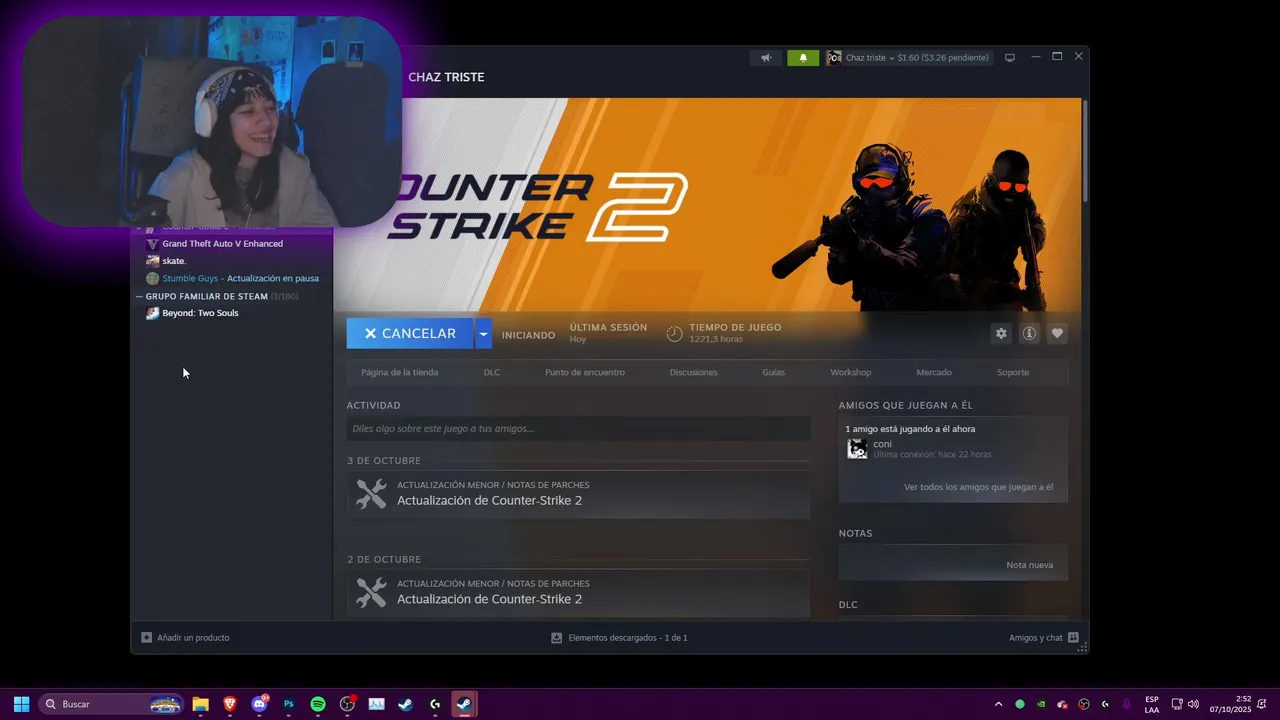Click the Counter-Strike 2 banner image
This screenshot has width=1280, height=720.
tap(707, 205)
